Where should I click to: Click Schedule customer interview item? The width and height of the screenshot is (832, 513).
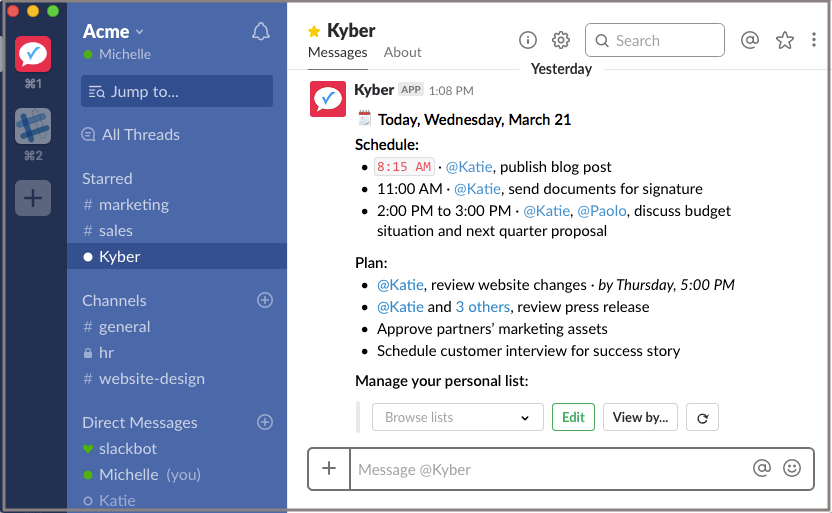click(x=528, y=351)
